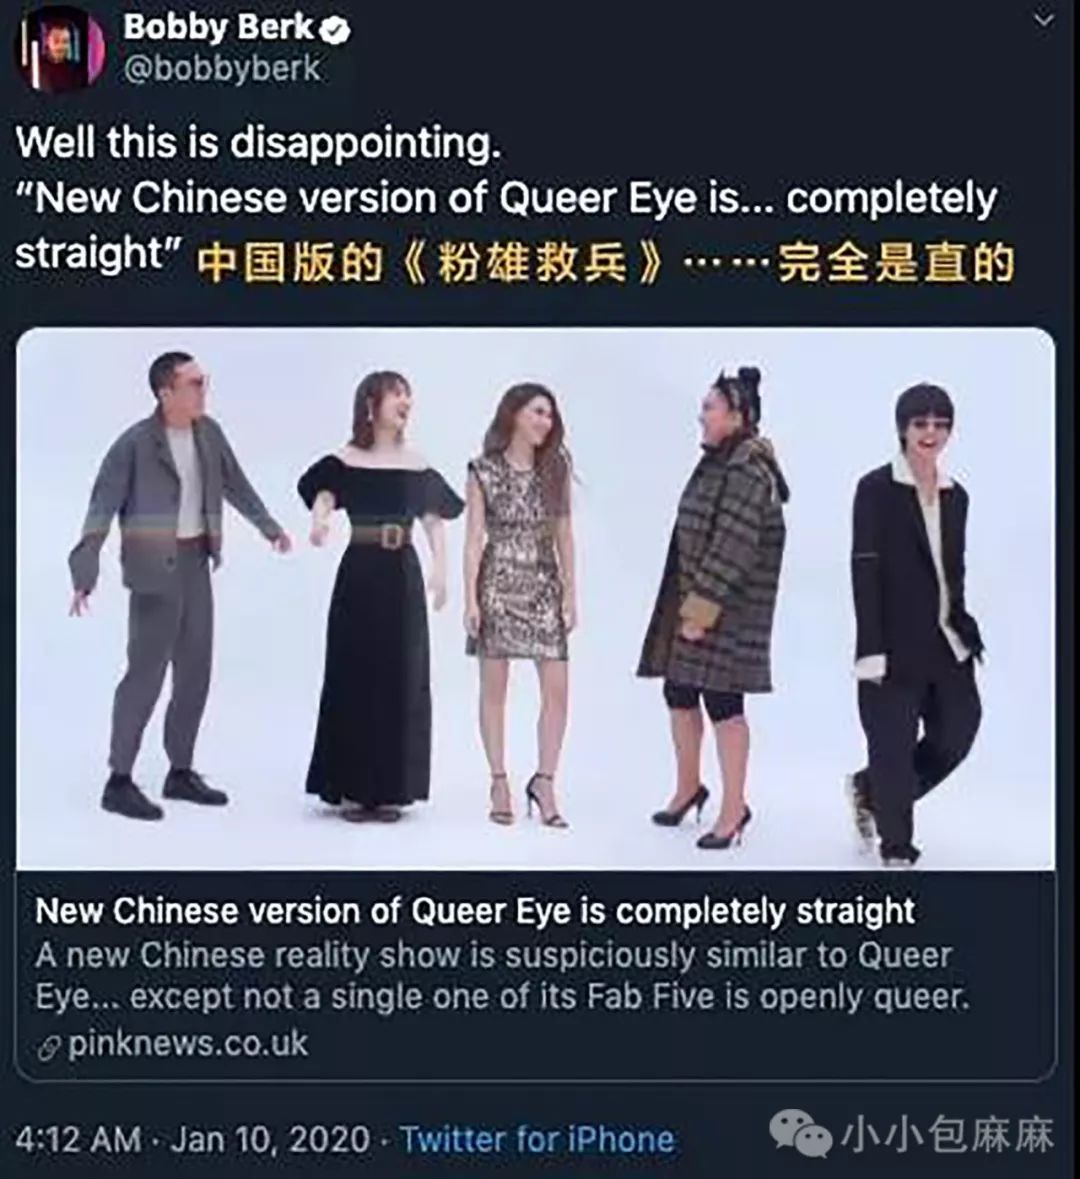Click the yellow Chinese translation subtitle
The image size is (1080, 1179).
pos(606,263)
